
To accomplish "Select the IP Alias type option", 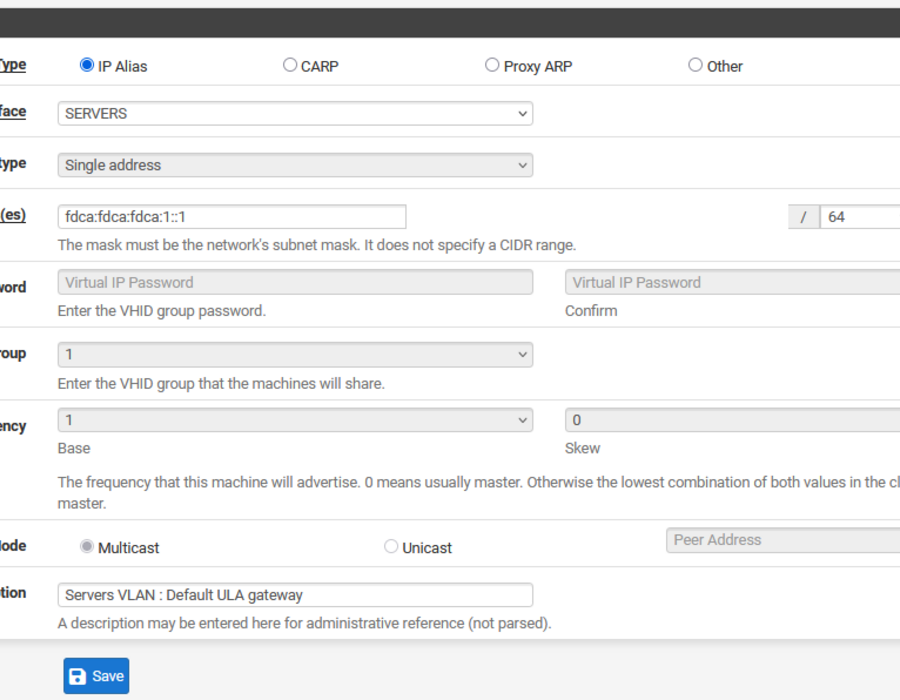I will tap(87, 65).
